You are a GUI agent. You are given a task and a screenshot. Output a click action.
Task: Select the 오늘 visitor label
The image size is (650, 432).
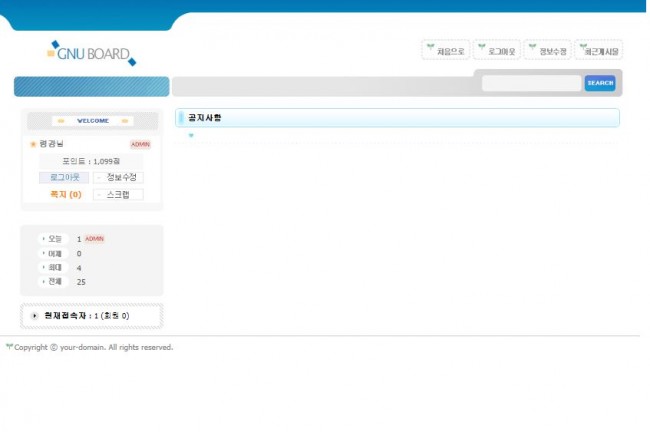click(55, 239)
